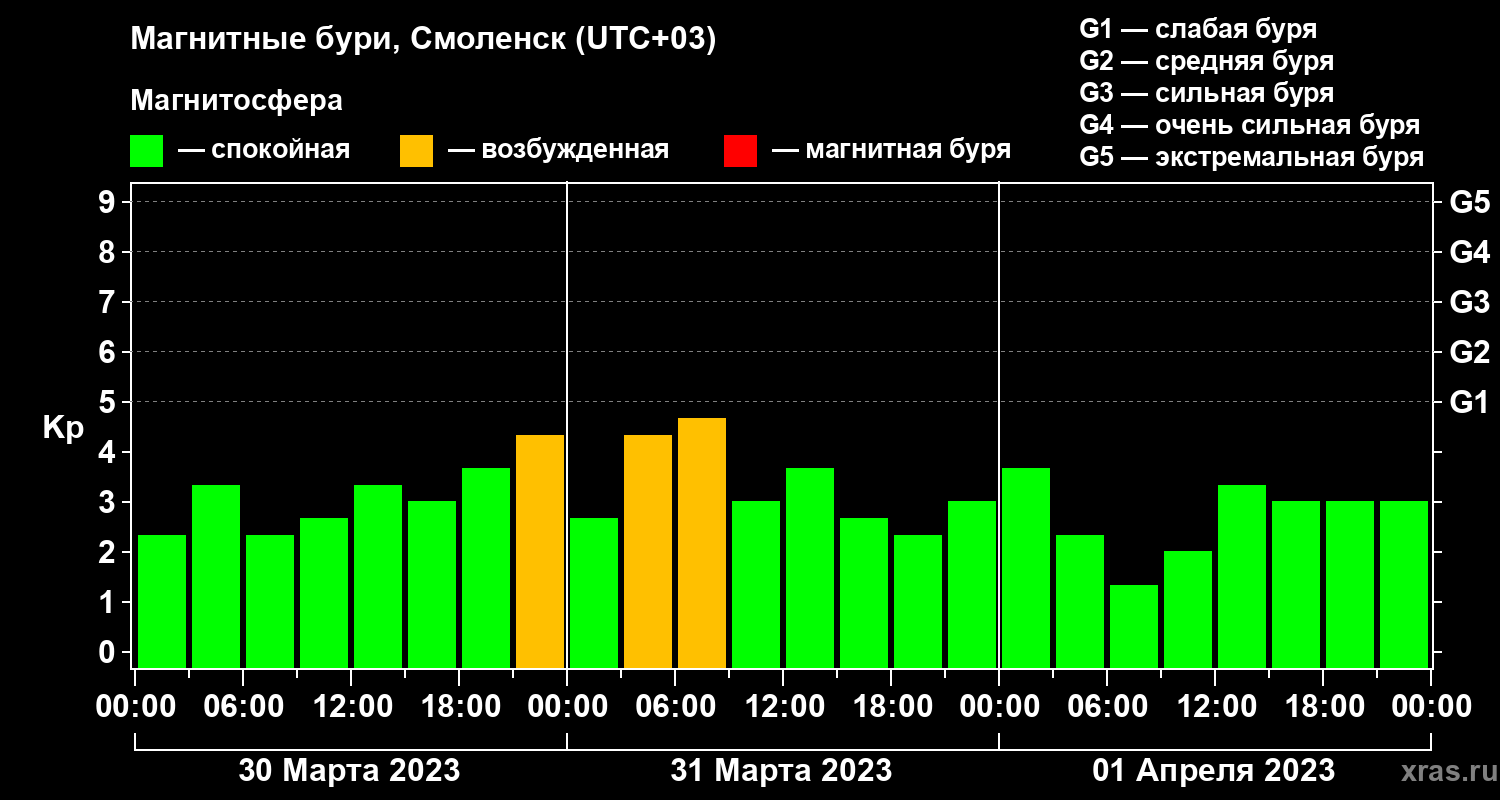The image size is (1500, 800).
Task: Click 'G1 — слабая буря' legend line
Action: click(x=1198, y=28)
